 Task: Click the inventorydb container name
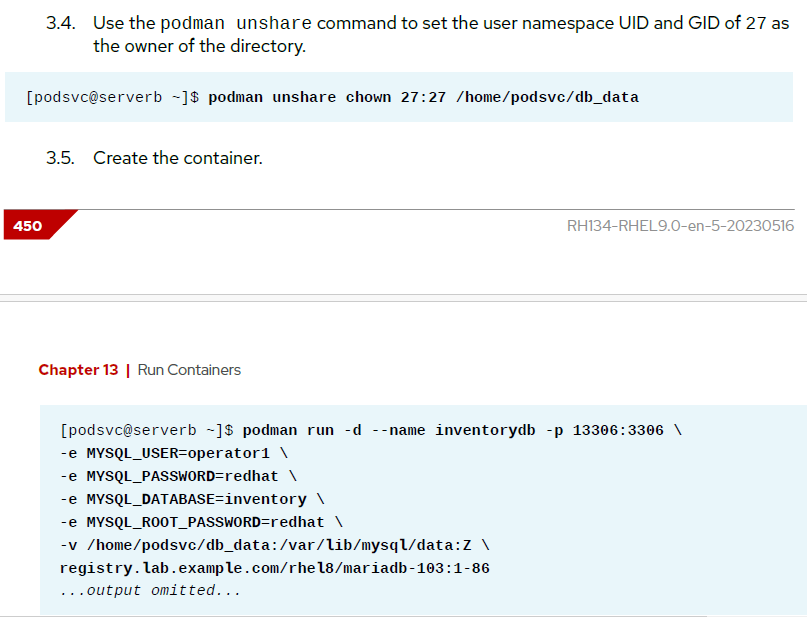(485, 430)
